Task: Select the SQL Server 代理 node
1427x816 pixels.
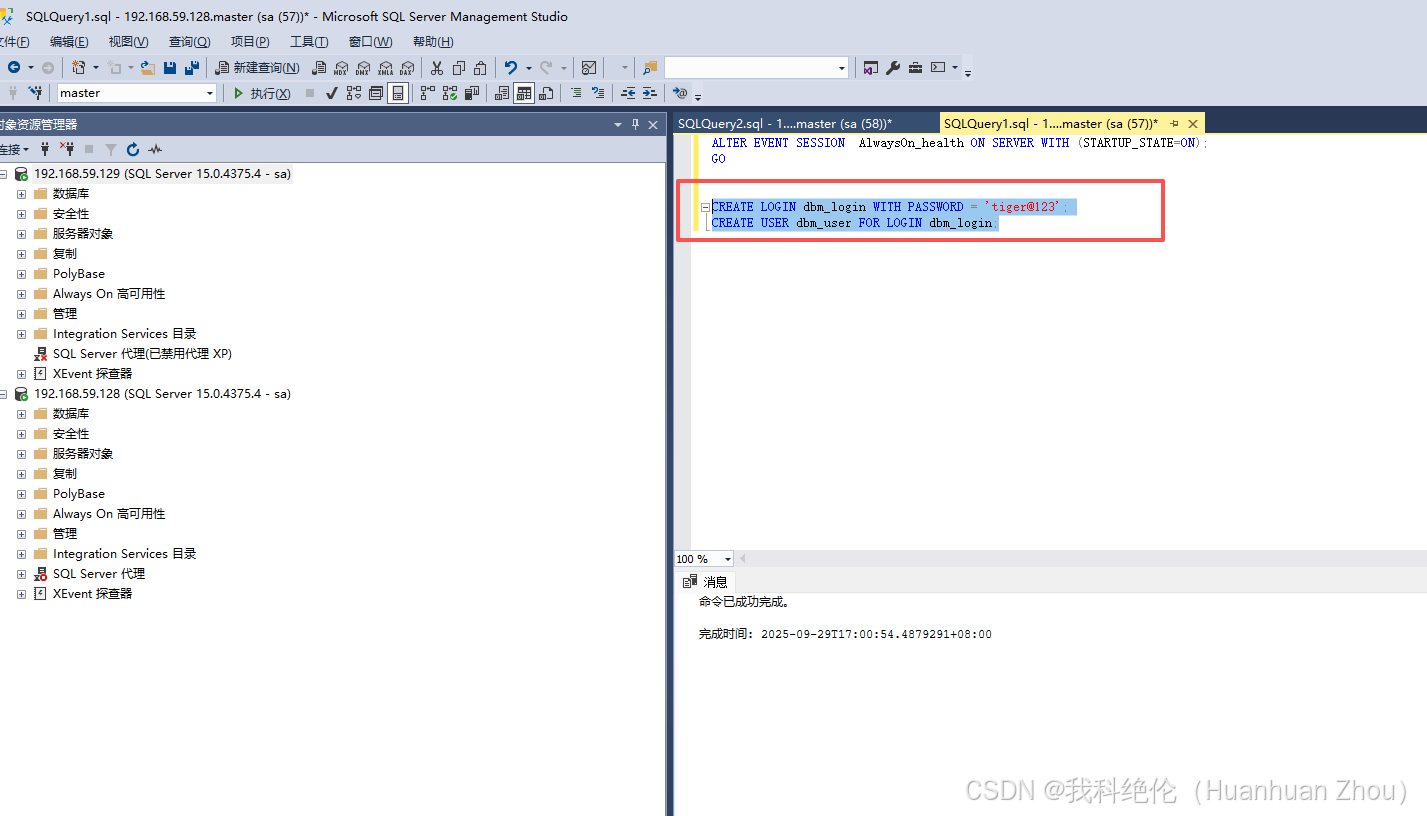Action: (x=97, y=573)
